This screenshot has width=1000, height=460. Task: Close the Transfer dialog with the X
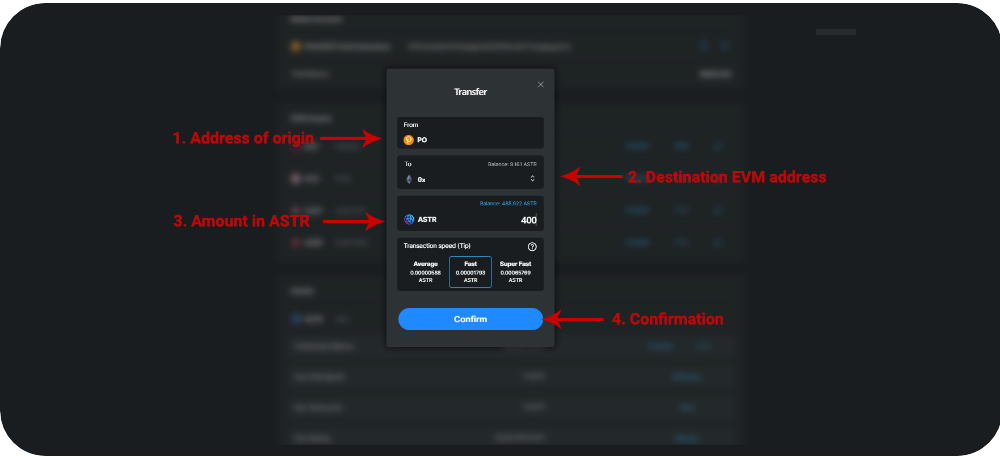click(x=541, y=84)
